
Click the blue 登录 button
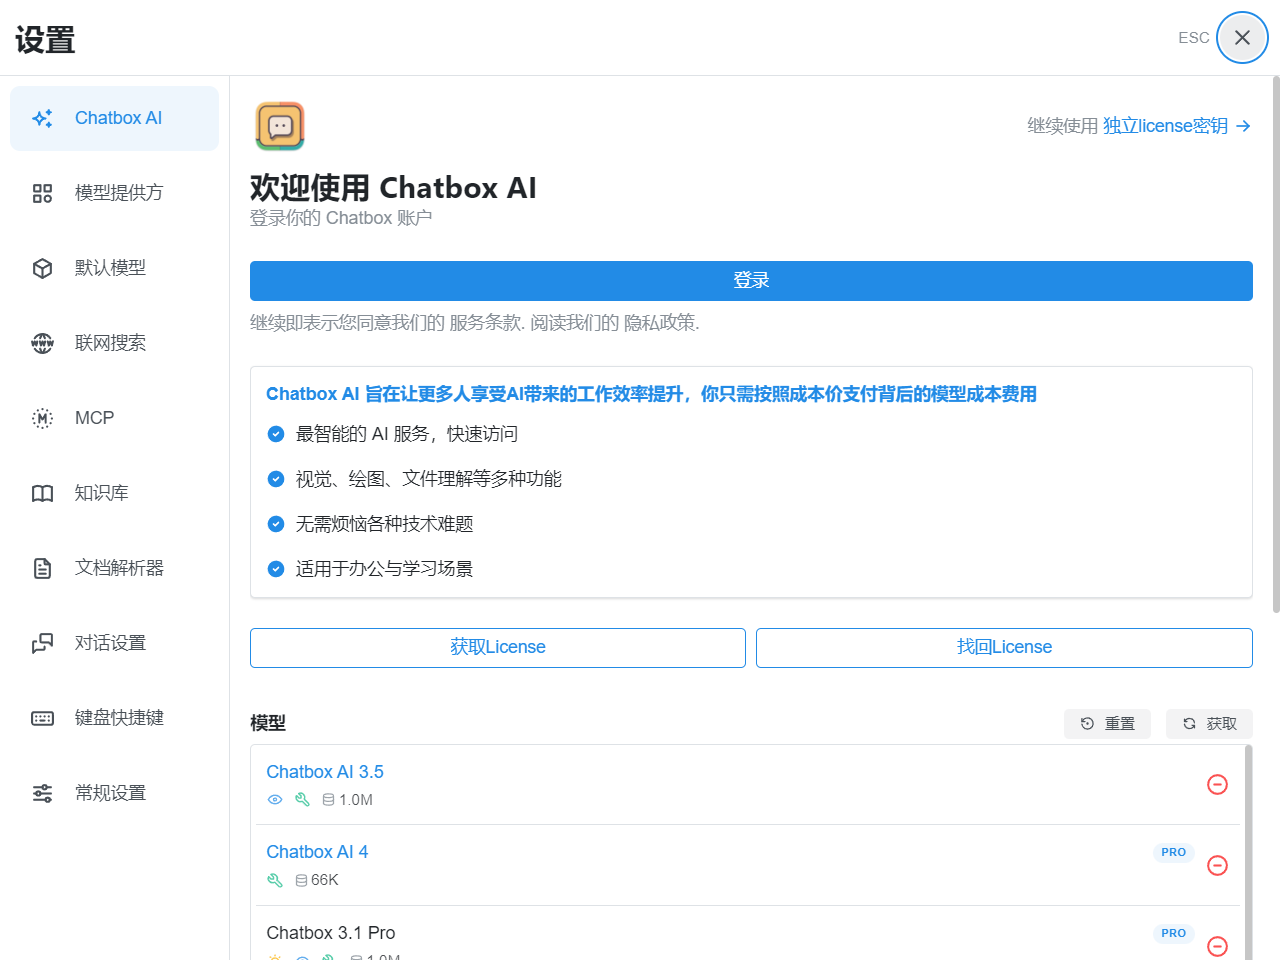[751, 281]
